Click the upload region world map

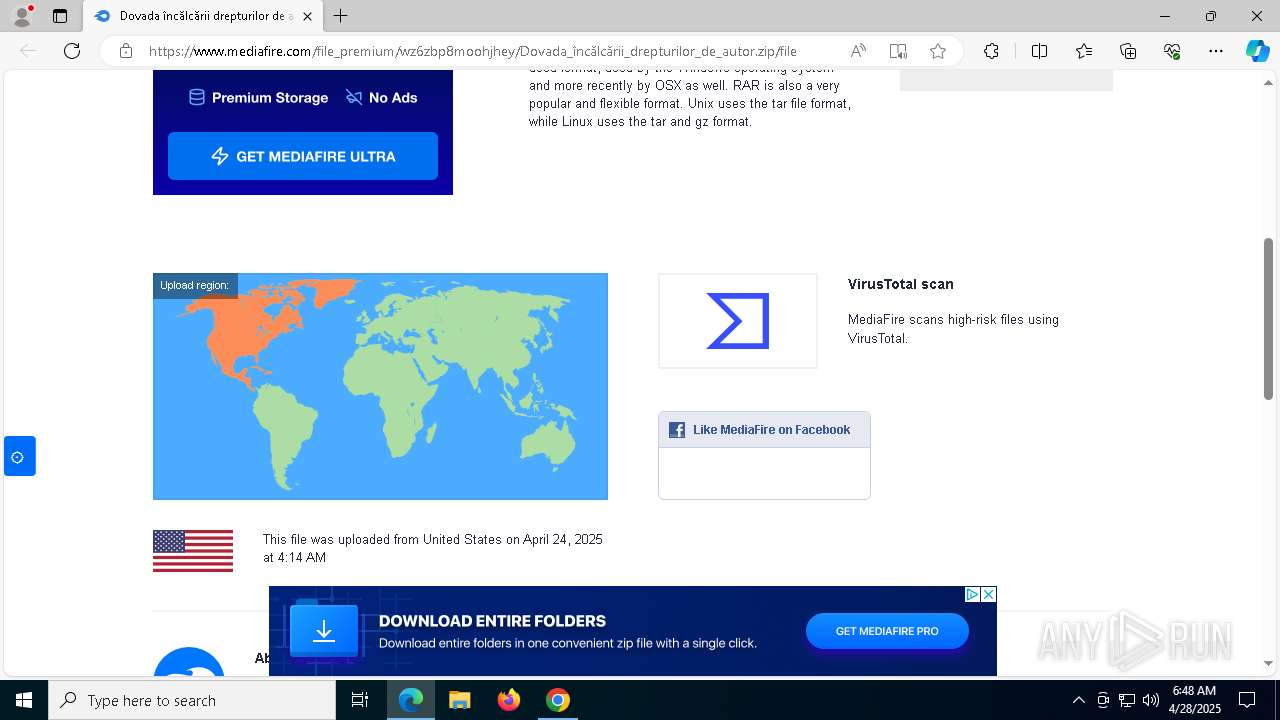[x=380, y=386]
